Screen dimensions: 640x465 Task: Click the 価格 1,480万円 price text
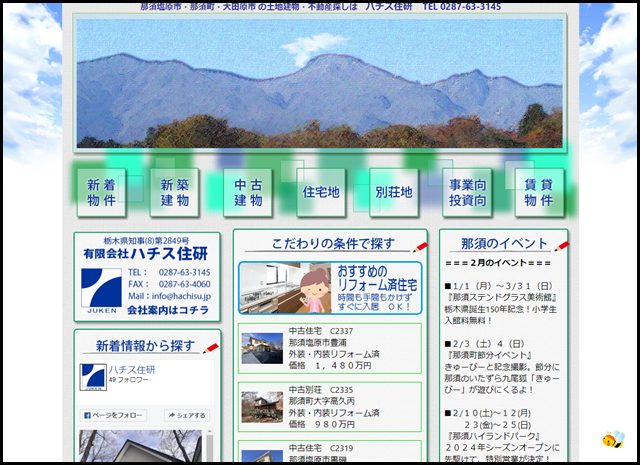tap(330, 365)
